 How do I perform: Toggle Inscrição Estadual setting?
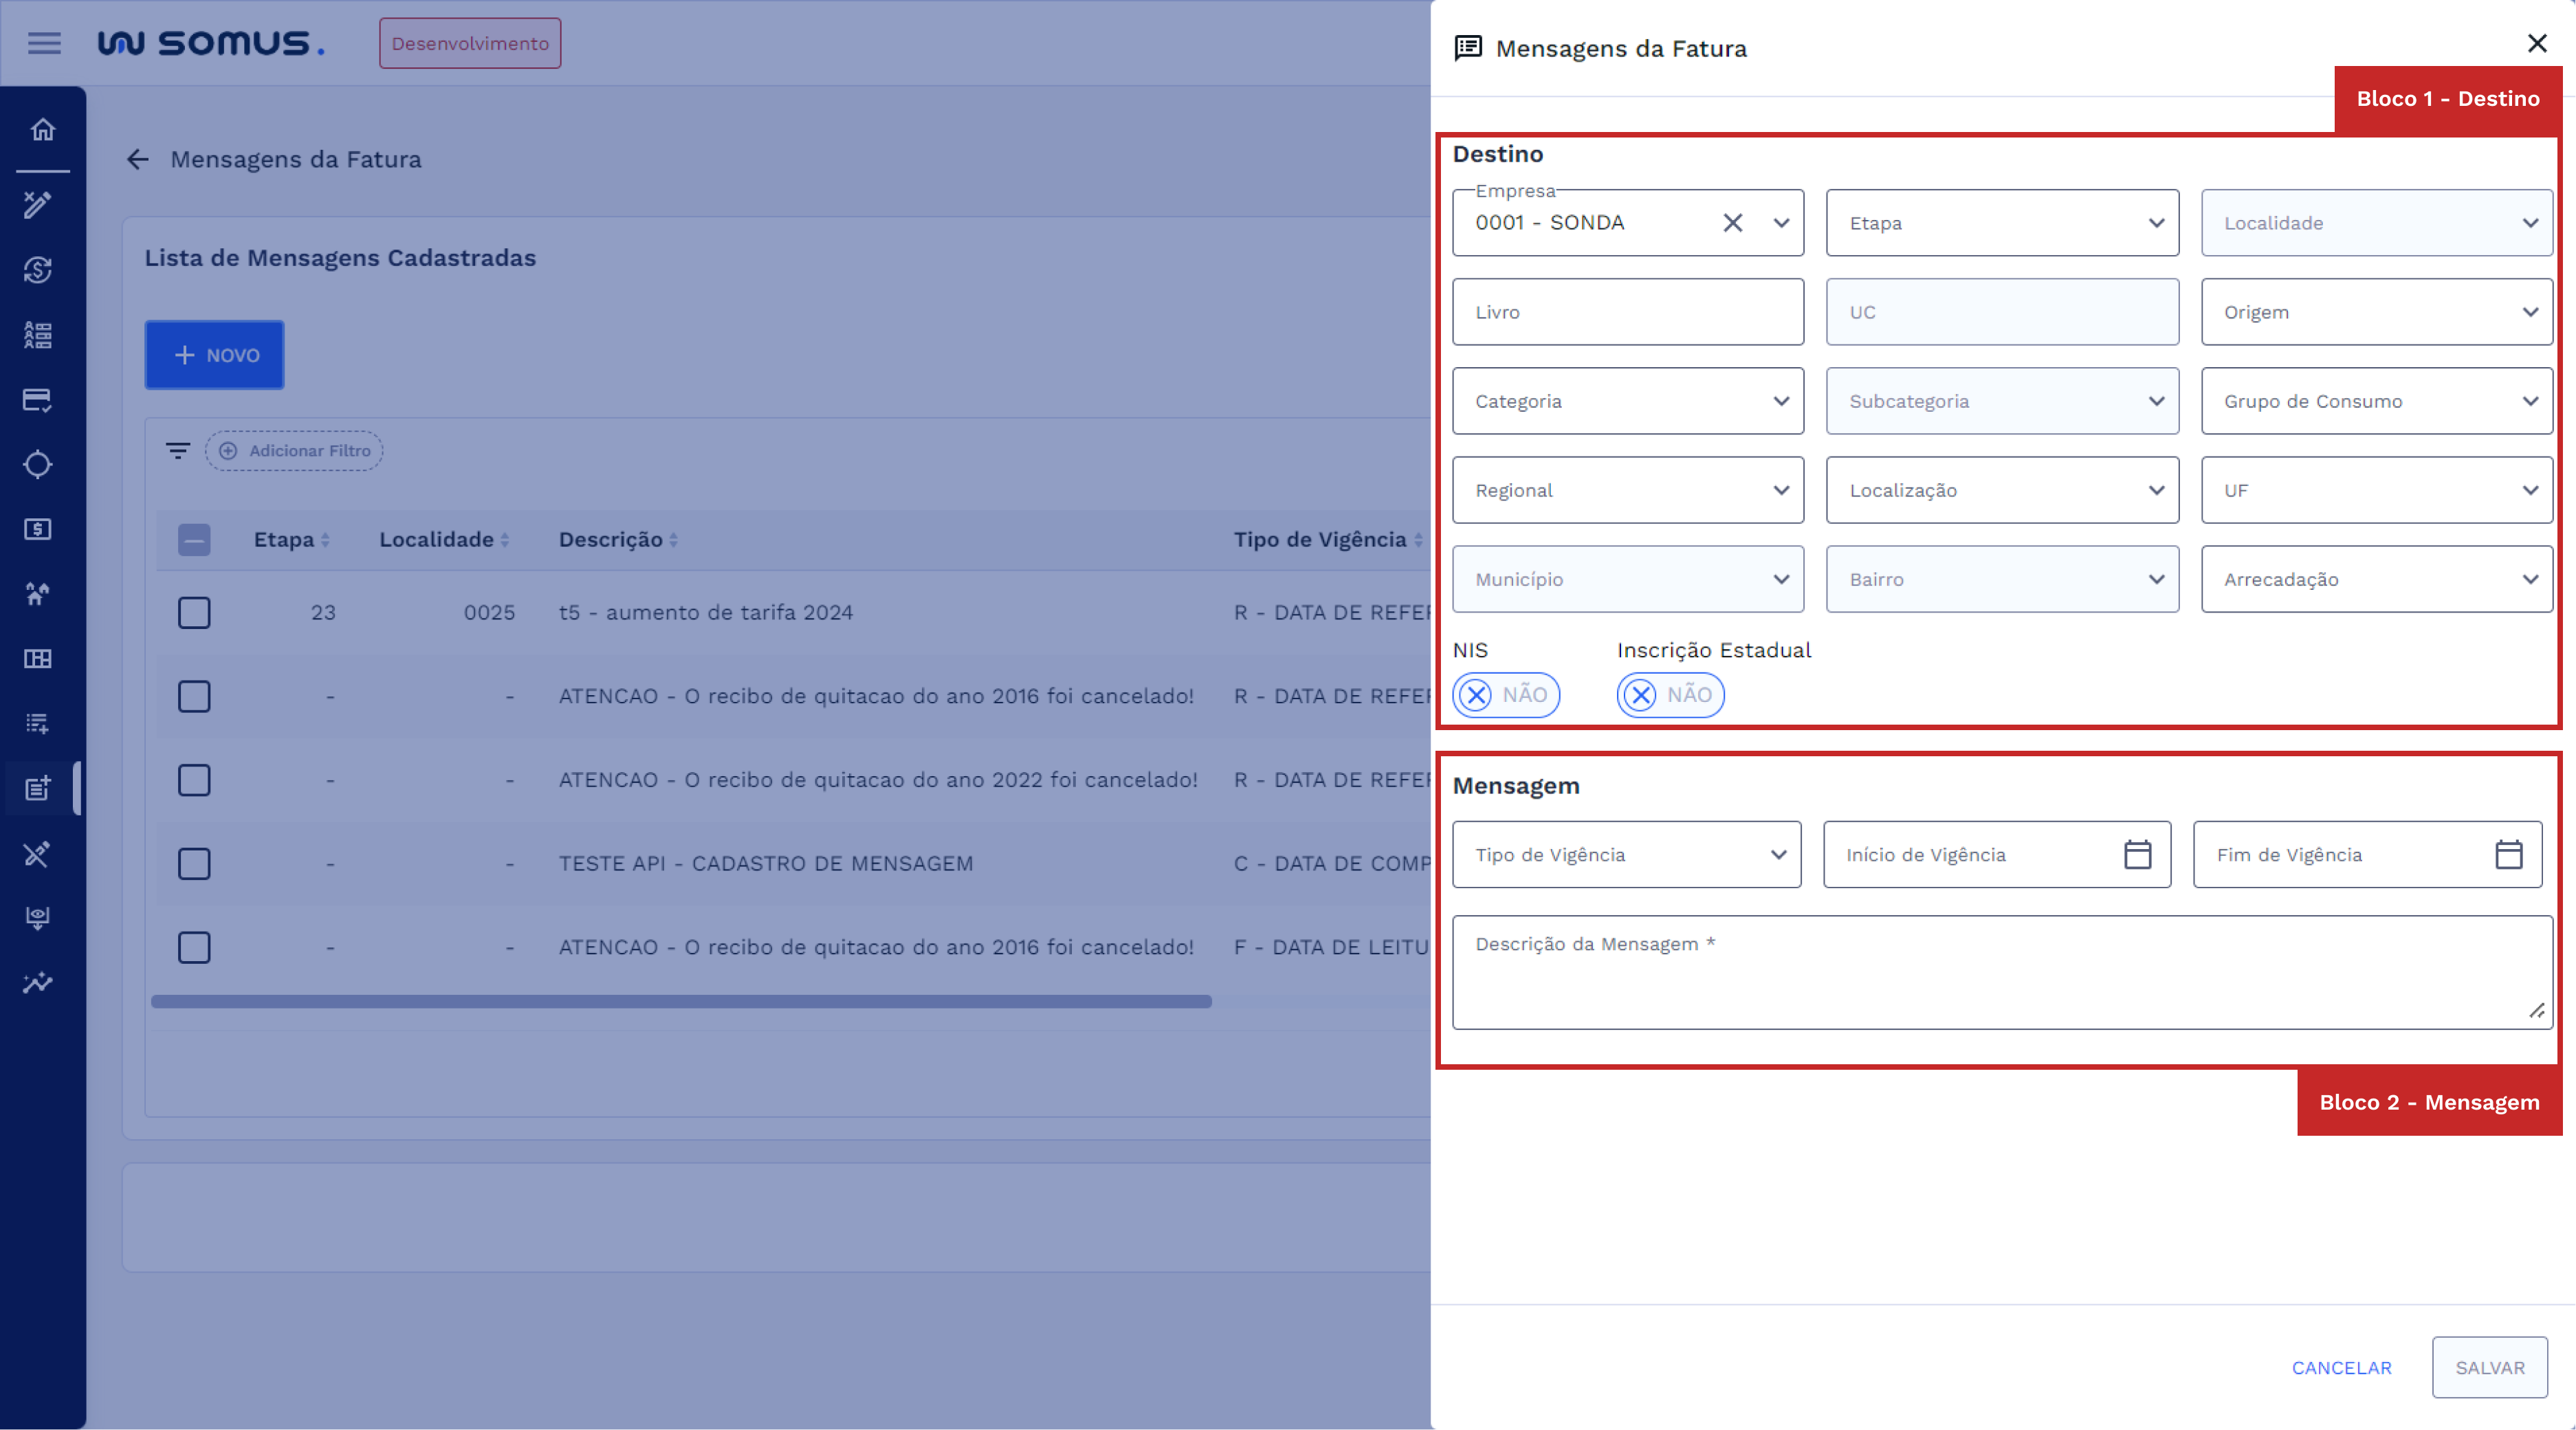pos(1669,695)
